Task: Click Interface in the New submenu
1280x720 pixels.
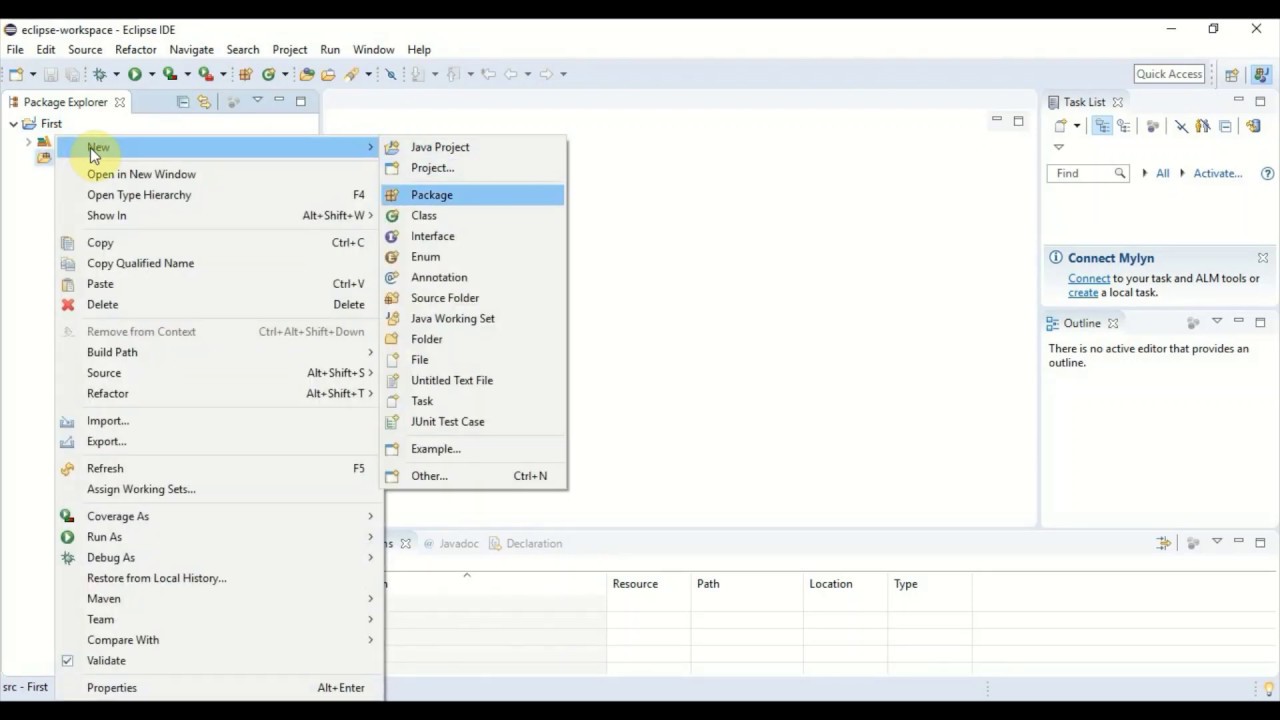Action: coord(473,236)
